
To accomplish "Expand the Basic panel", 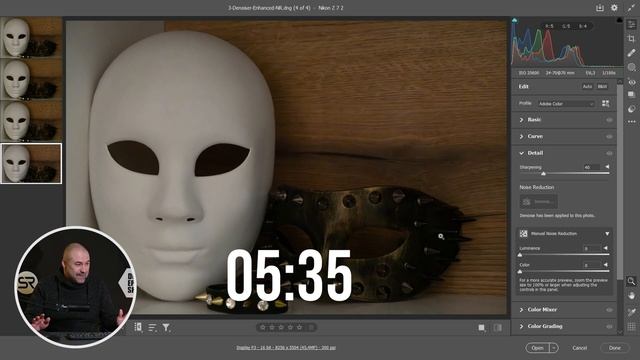I will pyautogui.click(x=521, y=120).
